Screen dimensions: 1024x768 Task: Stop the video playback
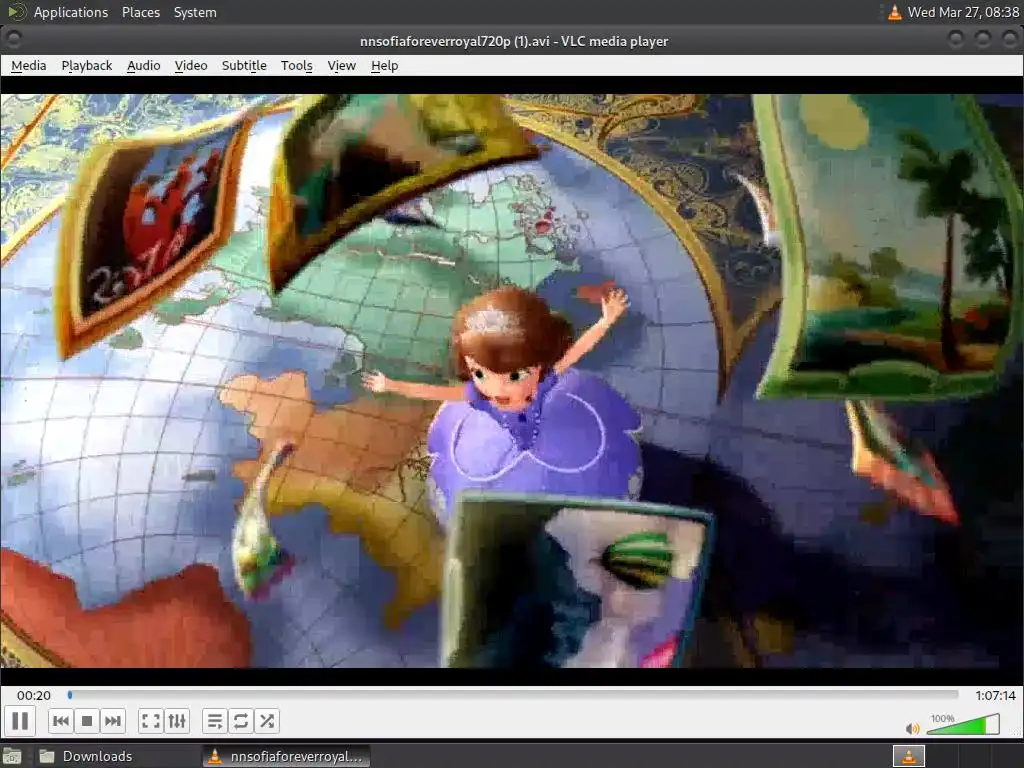coord(87,721)
